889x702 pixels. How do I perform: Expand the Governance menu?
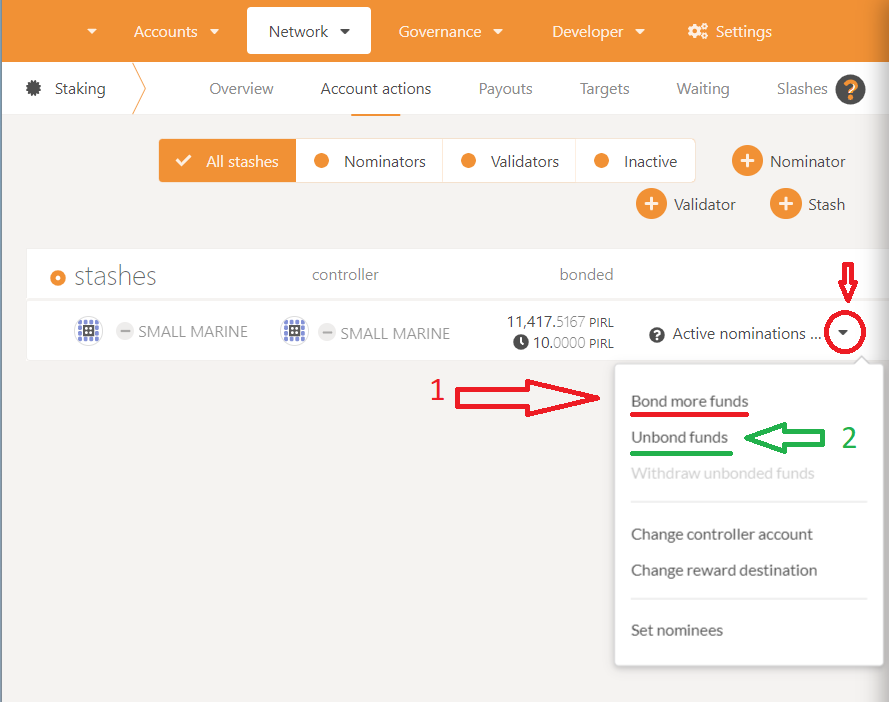[451, 31]
